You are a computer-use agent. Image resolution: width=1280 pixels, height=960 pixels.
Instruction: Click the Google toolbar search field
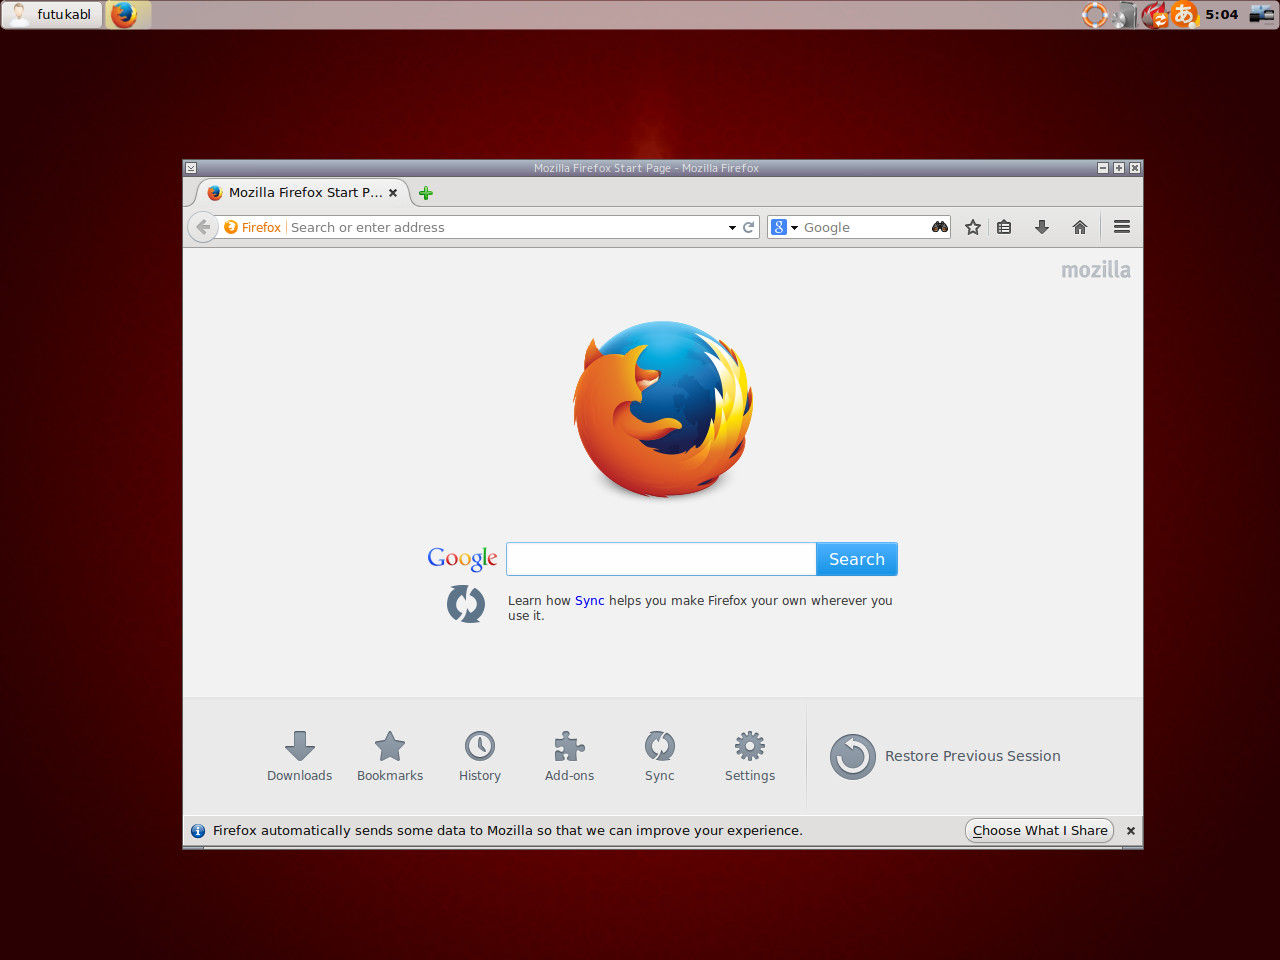[865, 227]
